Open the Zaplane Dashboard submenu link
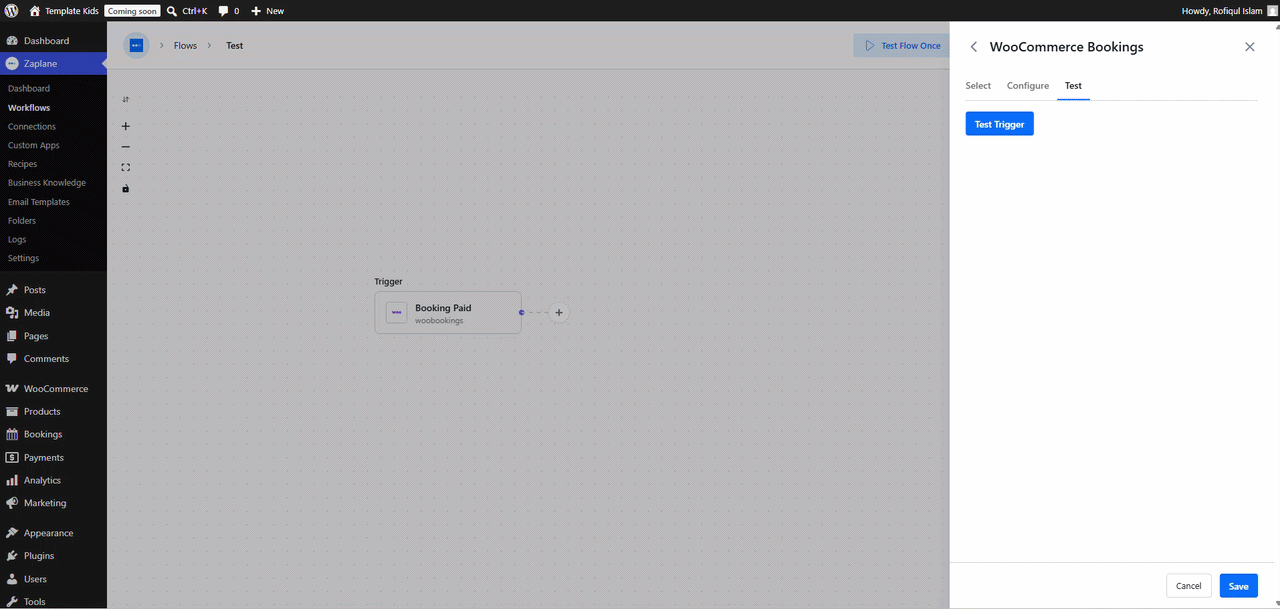 (x=29, y=88)
